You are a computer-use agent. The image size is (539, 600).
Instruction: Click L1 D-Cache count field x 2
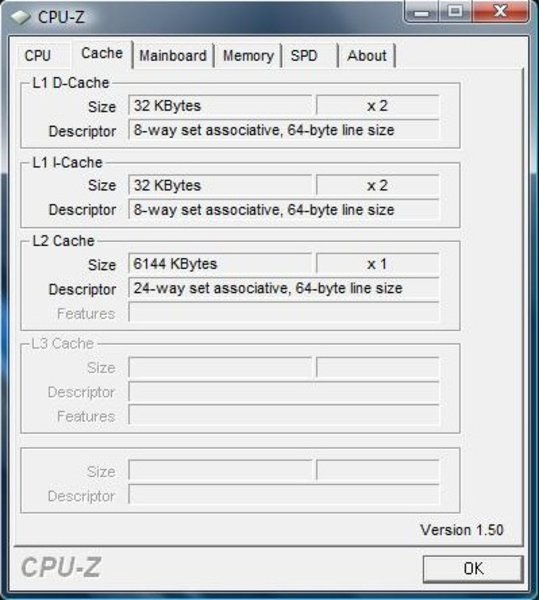click(378, 106)
